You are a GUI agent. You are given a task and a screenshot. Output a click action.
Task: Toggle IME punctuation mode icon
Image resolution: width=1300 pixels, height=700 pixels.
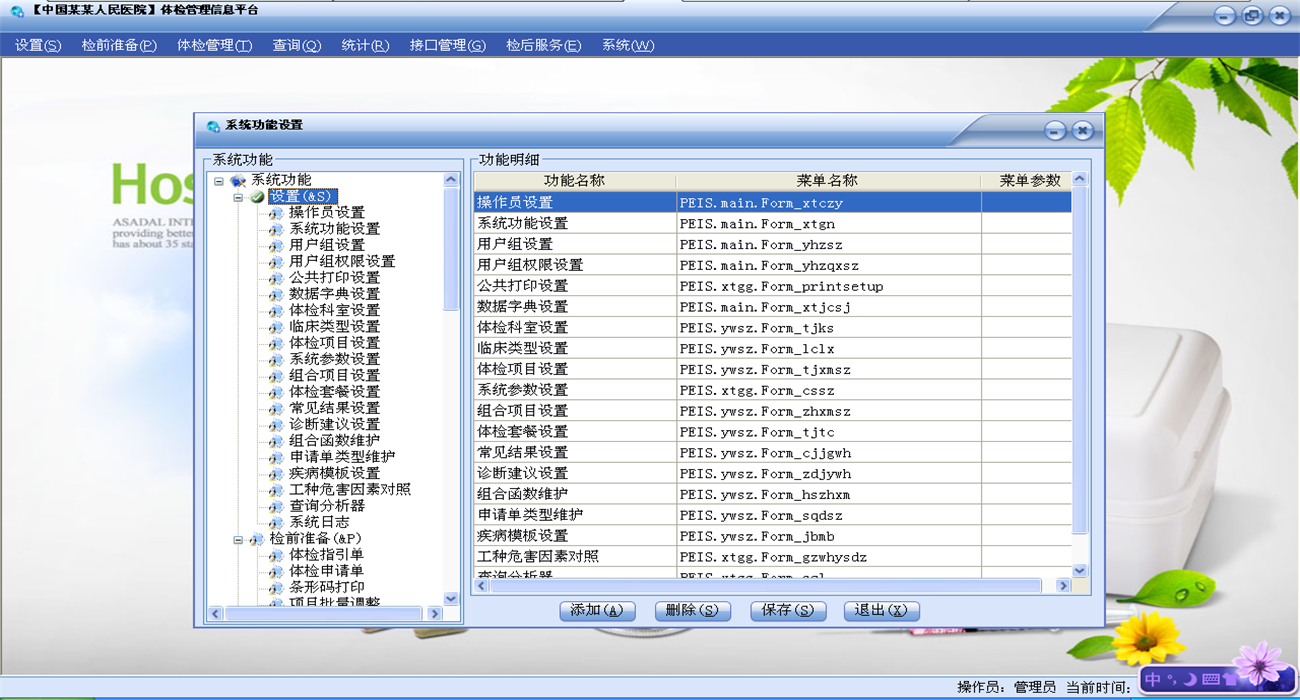pos(1172,681)
